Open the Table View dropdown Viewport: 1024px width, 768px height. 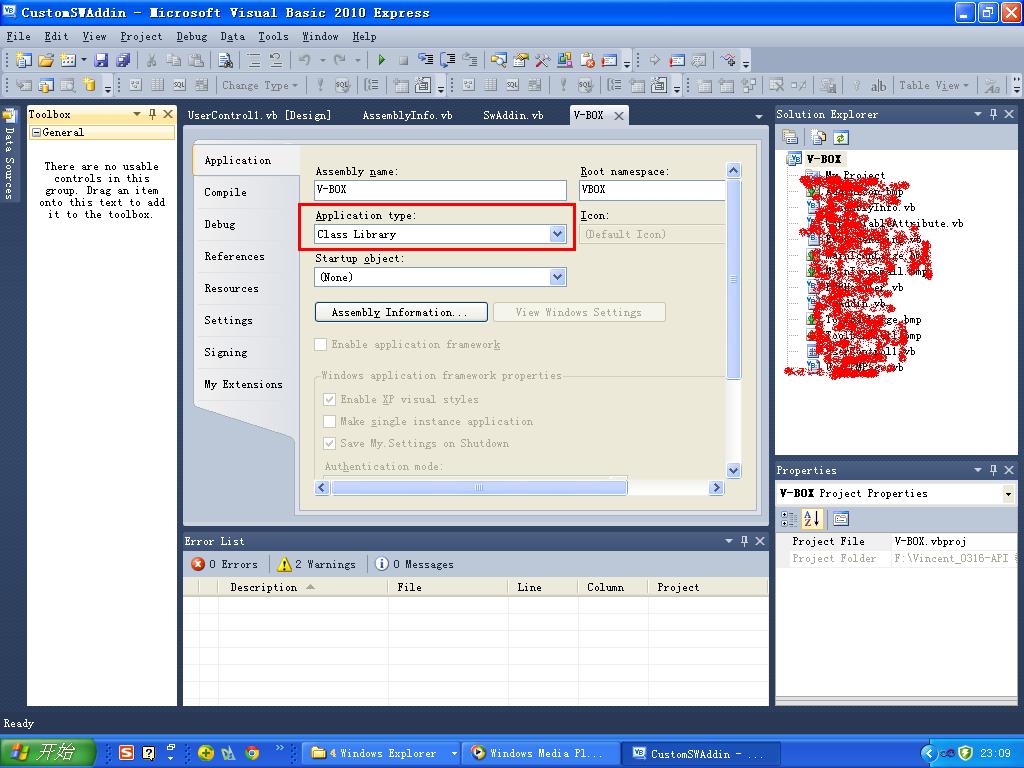[x=934, y=86]
